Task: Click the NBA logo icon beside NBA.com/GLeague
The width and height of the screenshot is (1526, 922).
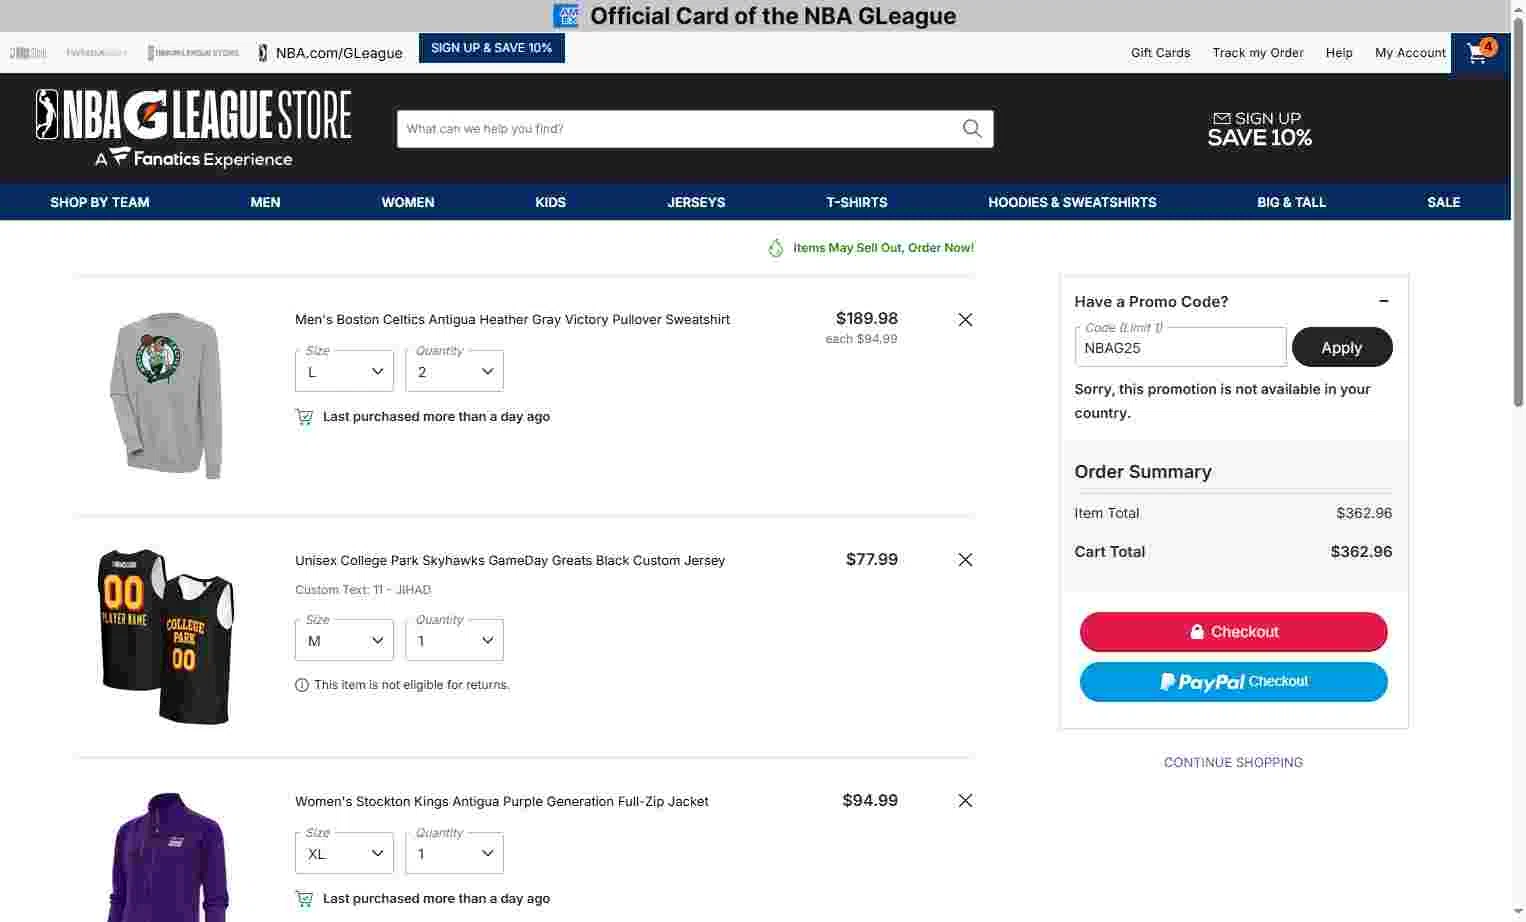Action: click(x=263, y=53)
